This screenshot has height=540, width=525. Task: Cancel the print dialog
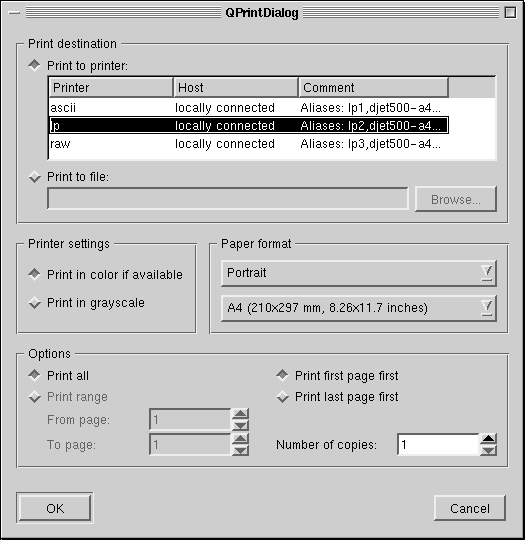(x=470, y=508)
